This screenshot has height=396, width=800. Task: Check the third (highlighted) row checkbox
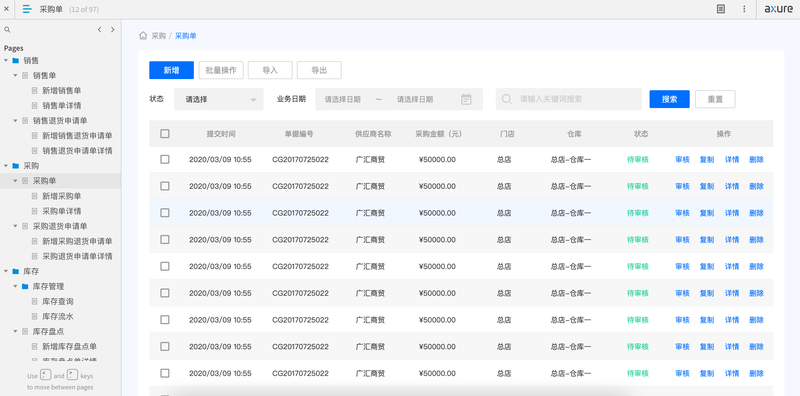[x=165, y=213]
